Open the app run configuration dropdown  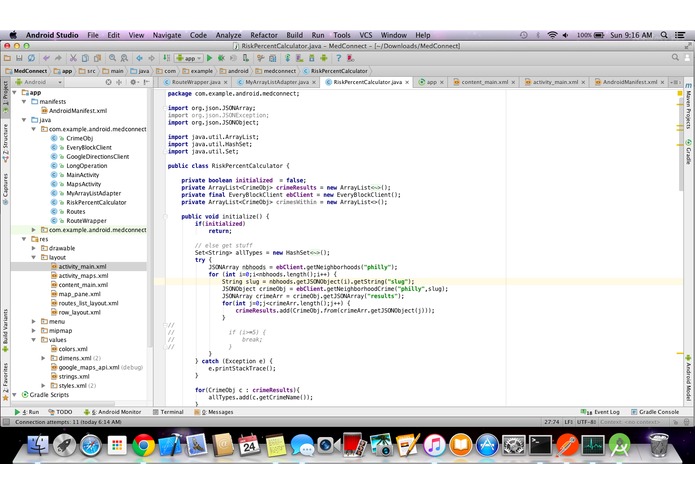click(x=189, y=58)
